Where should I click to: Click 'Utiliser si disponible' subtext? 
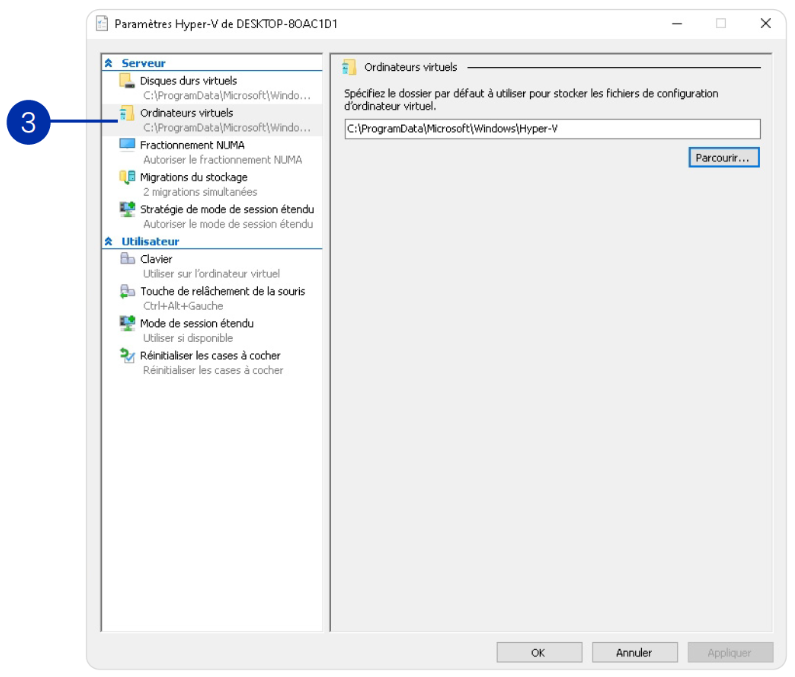[188, 338]
